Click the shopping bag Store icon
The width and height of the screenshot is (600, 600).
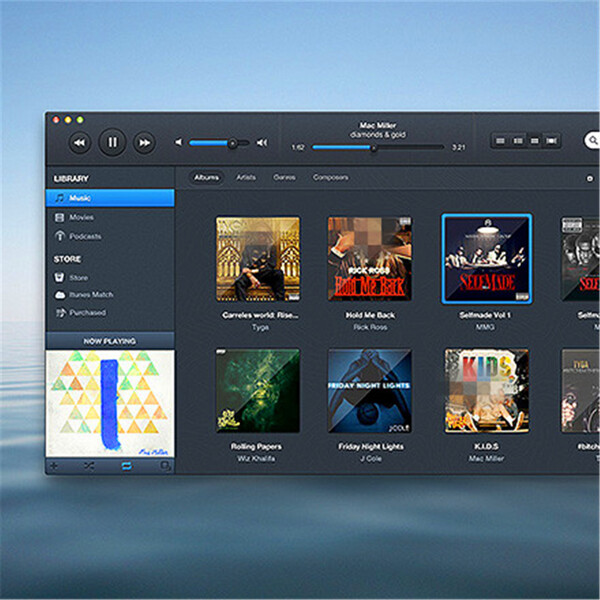pyautogui.click(x=59, y=277)
